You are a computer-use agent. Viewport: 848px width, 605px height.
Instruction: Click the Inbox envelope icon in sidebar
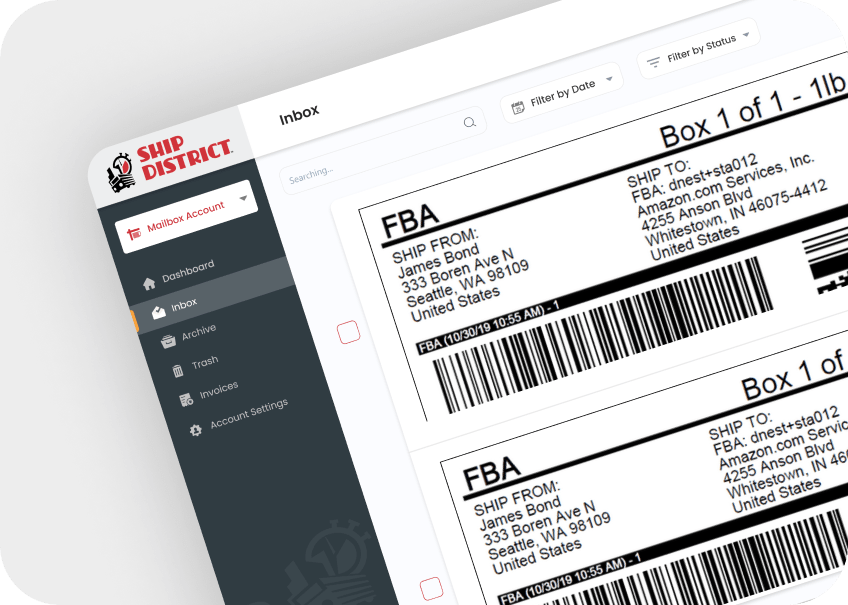click(158, 313)
